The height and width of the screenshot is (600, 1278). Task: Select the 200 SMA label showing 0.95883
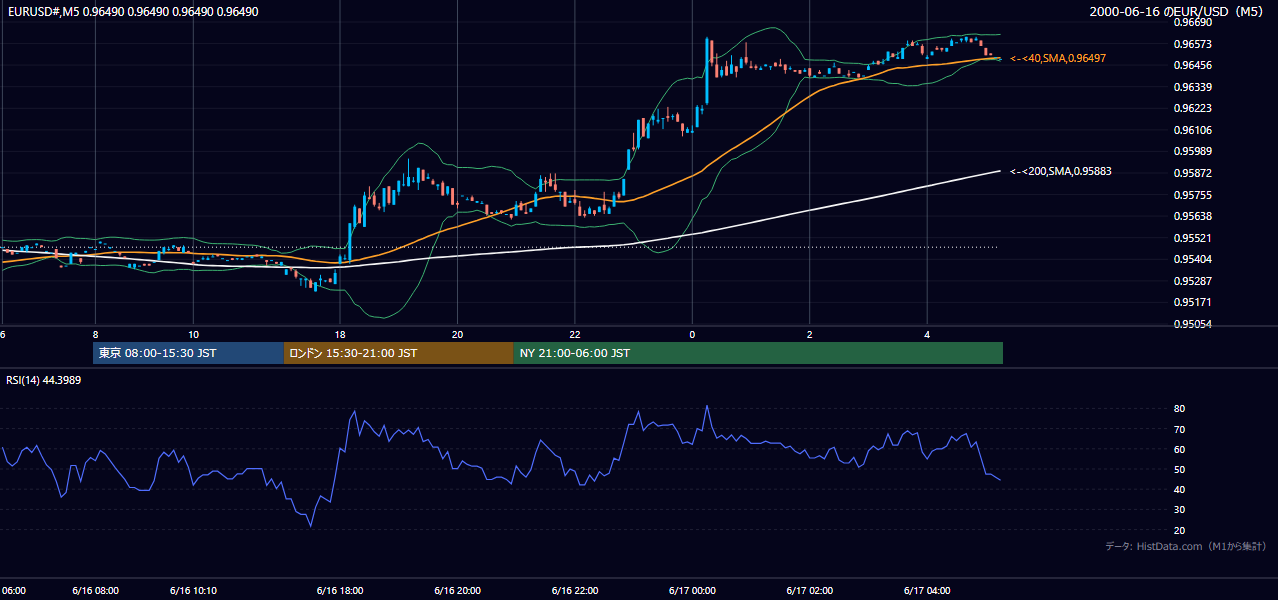tap(1061, 171)
